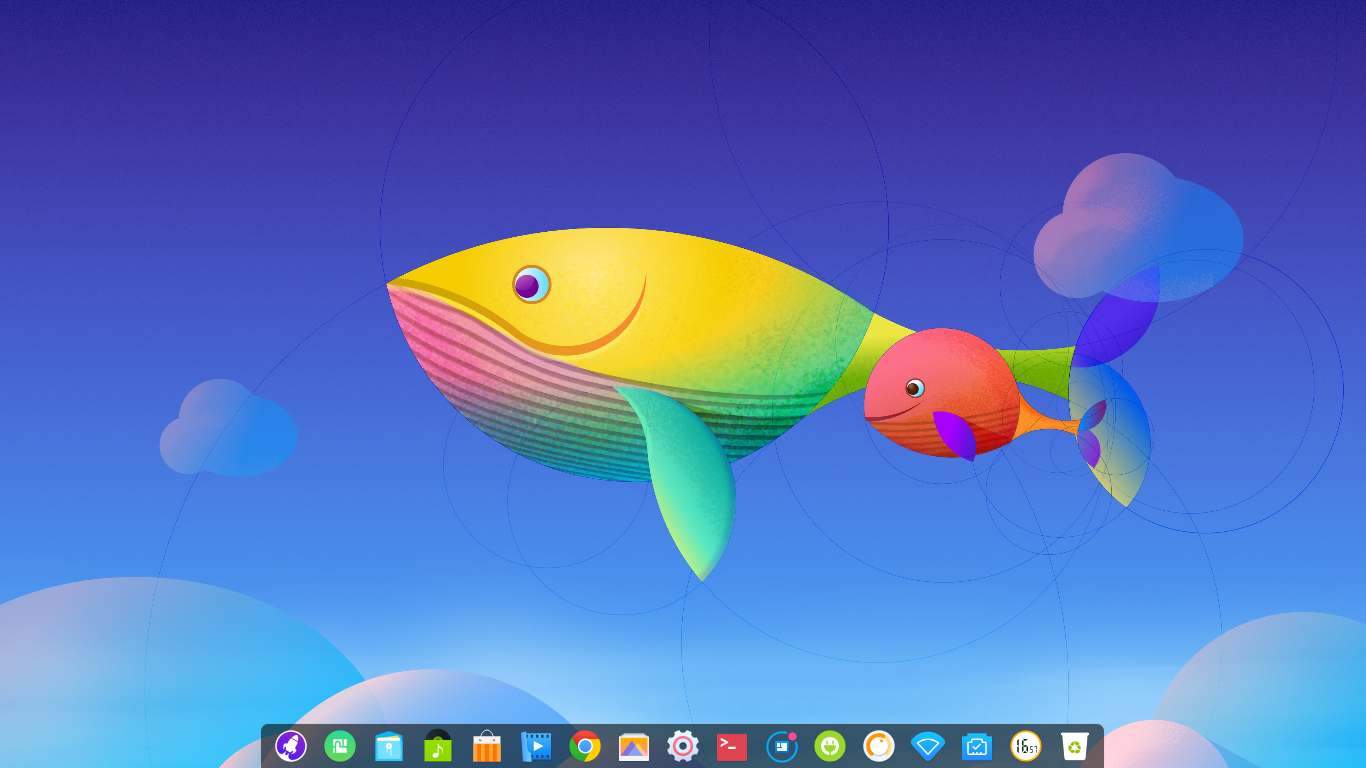Open the tray icon with the pink notification dot
The width and height of the screenshot is (1366, 768).
[x=780, y=746]
